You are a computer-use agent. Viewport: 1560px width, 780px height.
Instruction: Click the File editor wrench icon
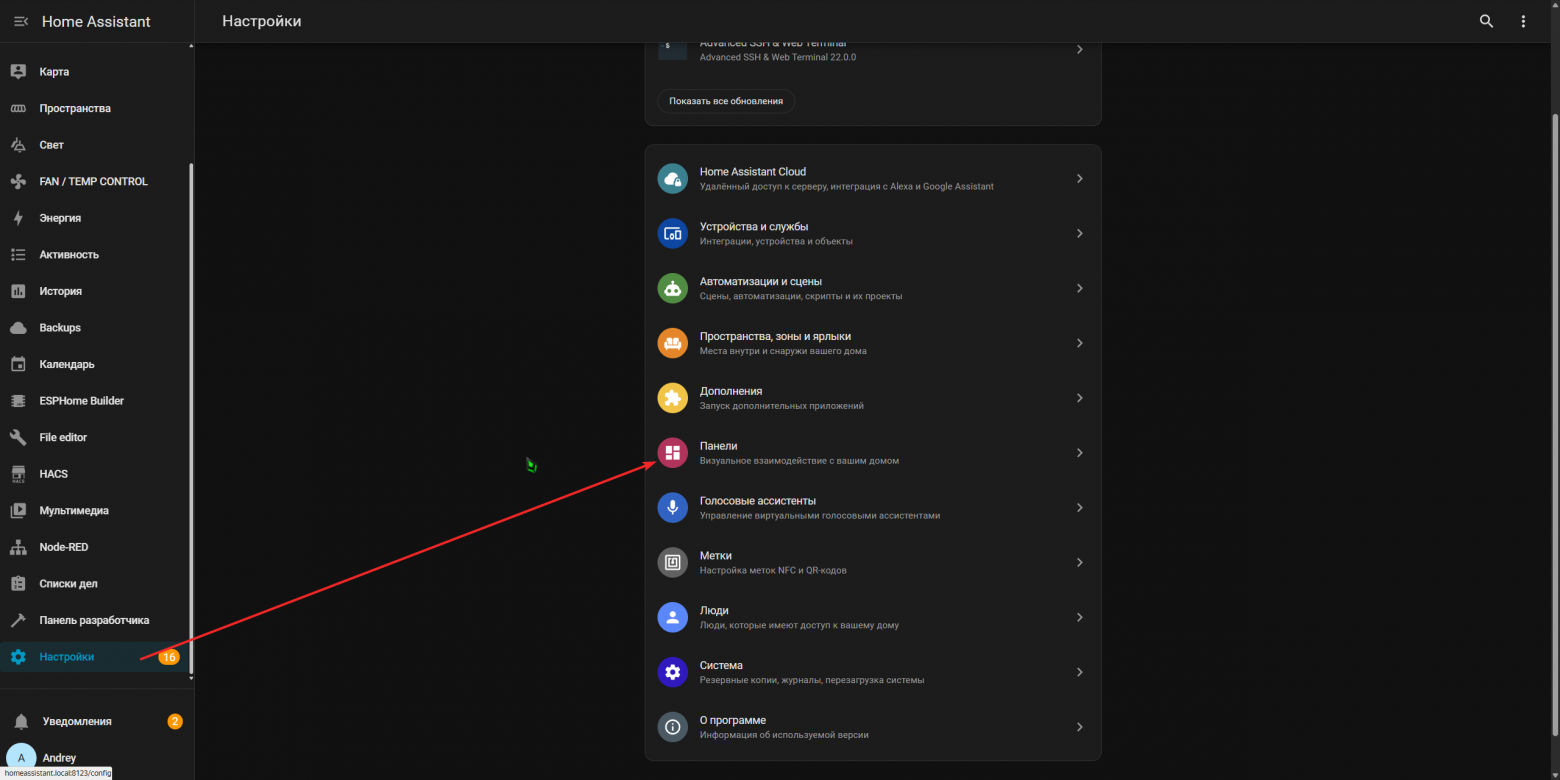pos(18,437)
